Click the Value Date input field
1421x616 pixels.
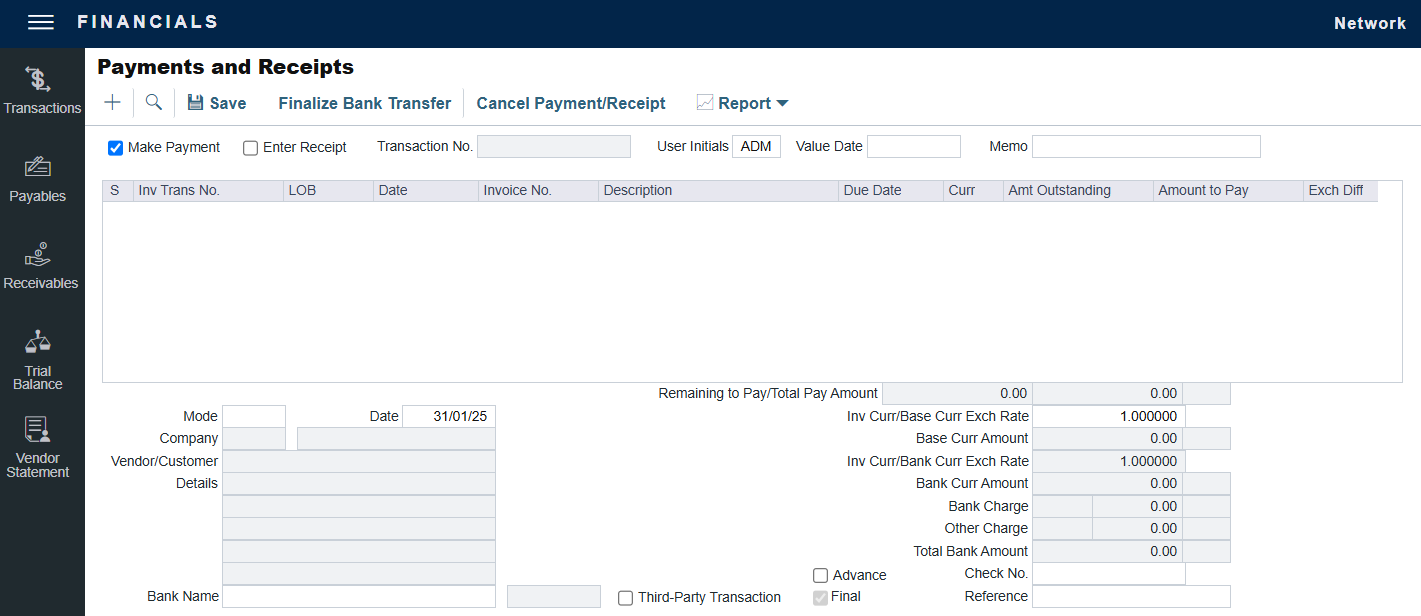tap(913, 147)
